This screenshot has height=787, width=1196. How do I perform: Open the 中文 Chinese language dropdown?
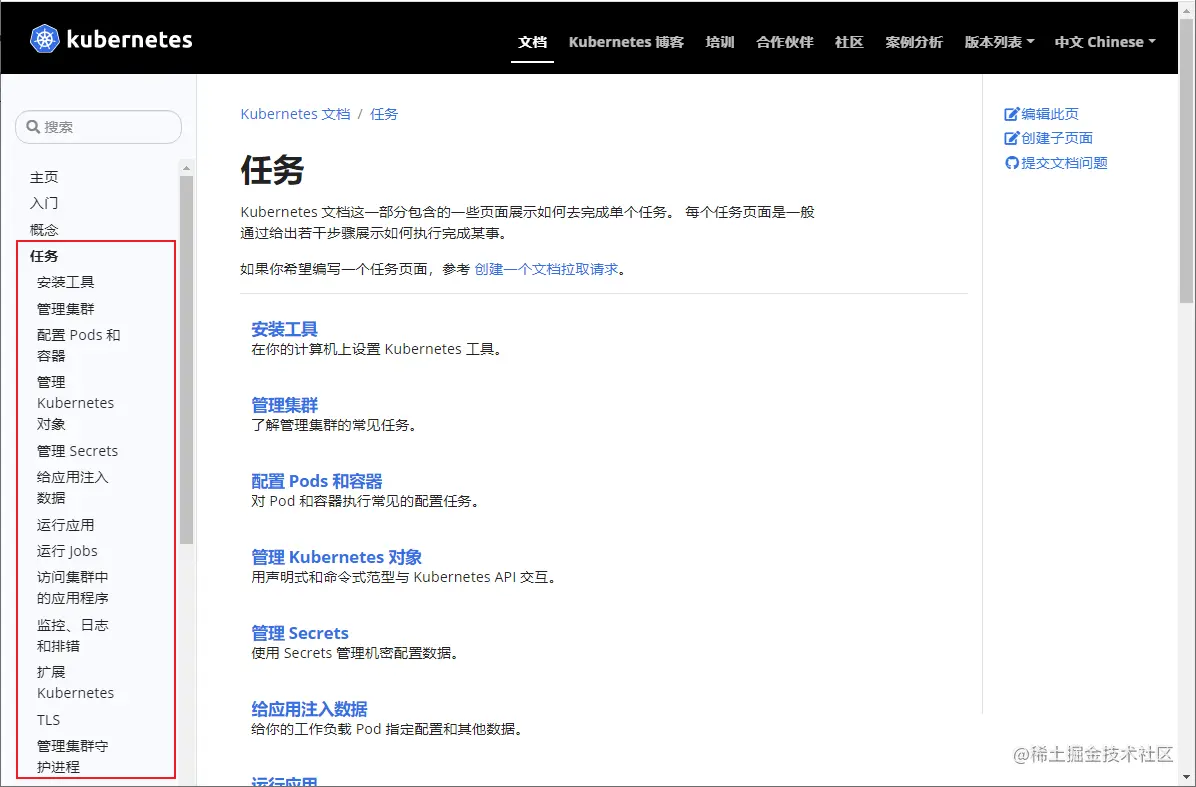point(1105,42)
